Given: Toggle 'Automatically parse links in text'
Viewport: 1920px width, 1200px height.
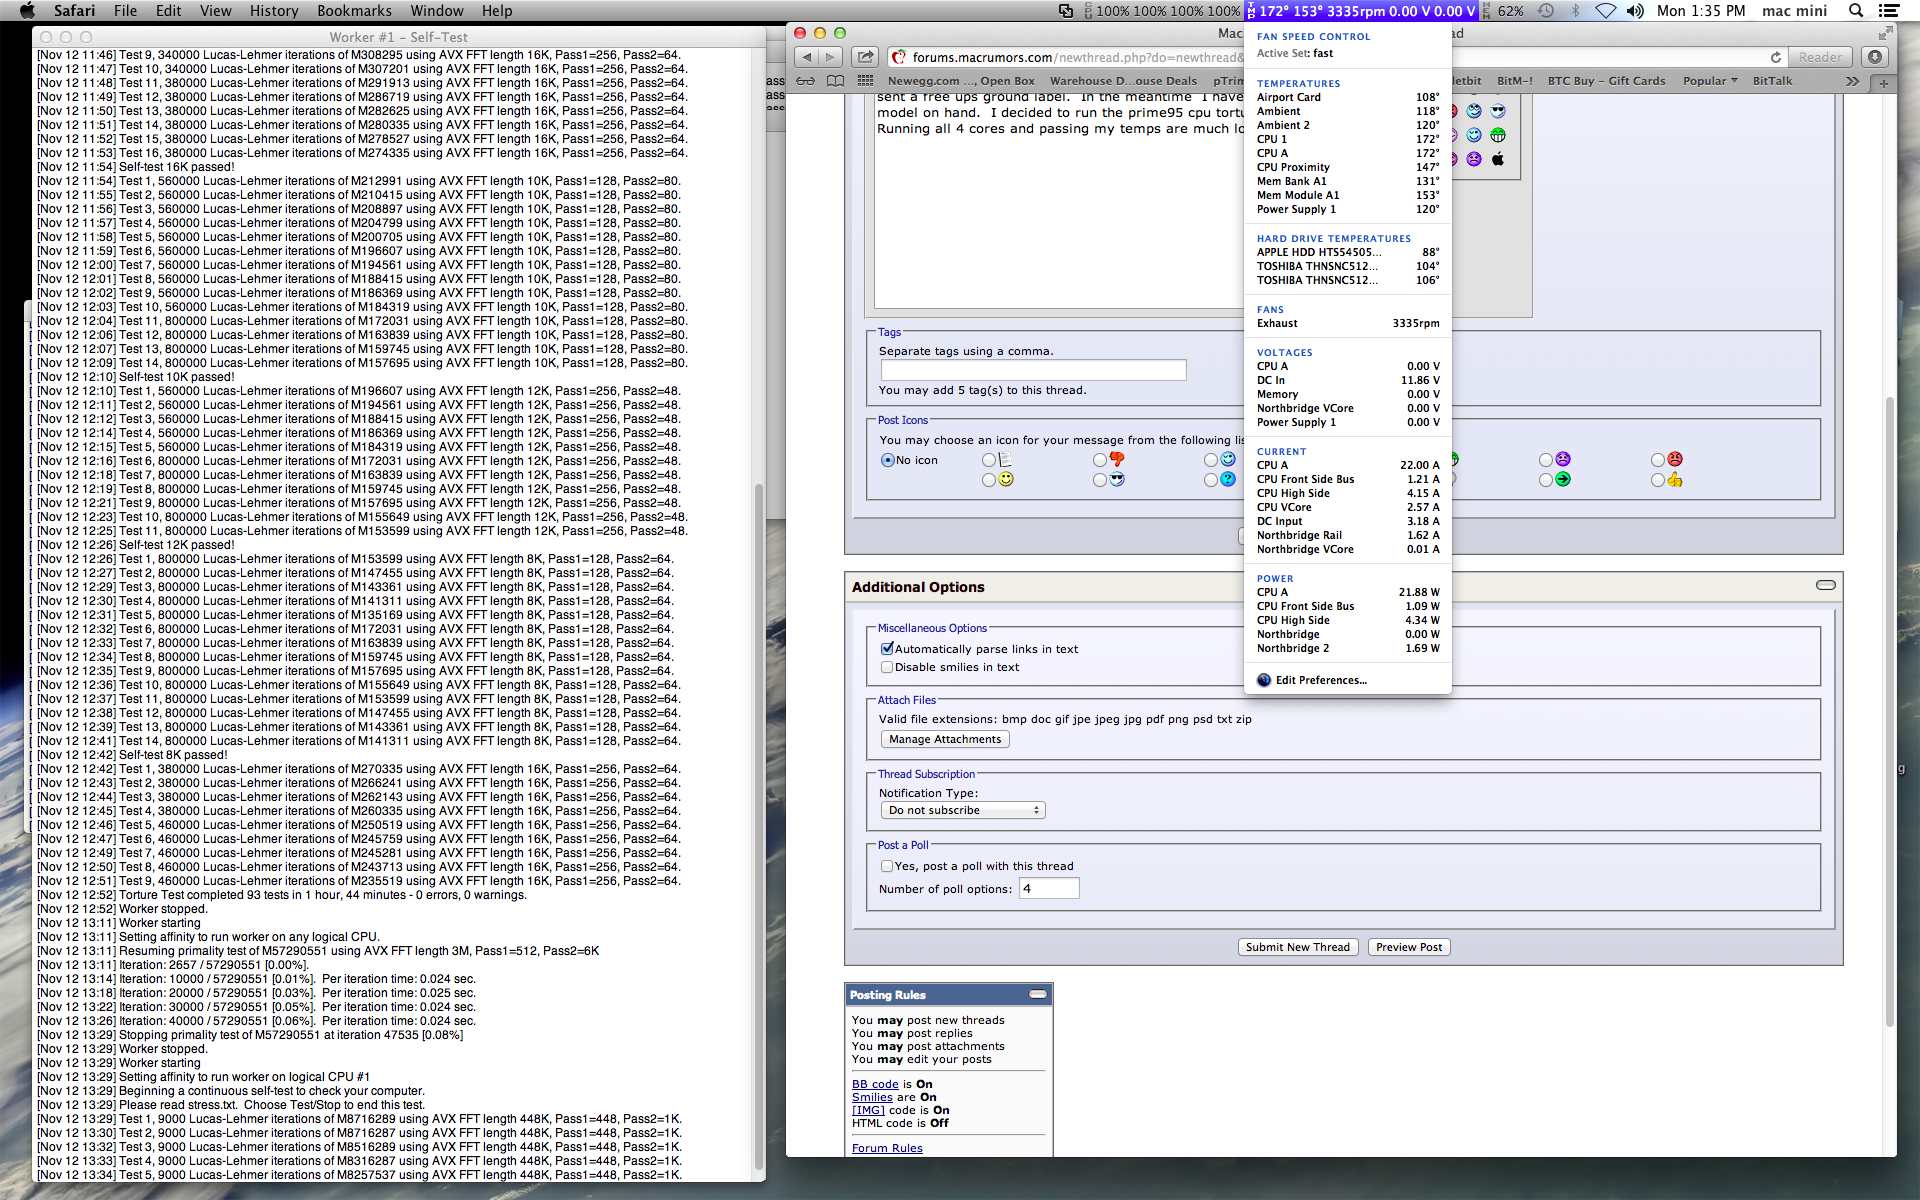Looking at the screenshot, I should point(887,648).
